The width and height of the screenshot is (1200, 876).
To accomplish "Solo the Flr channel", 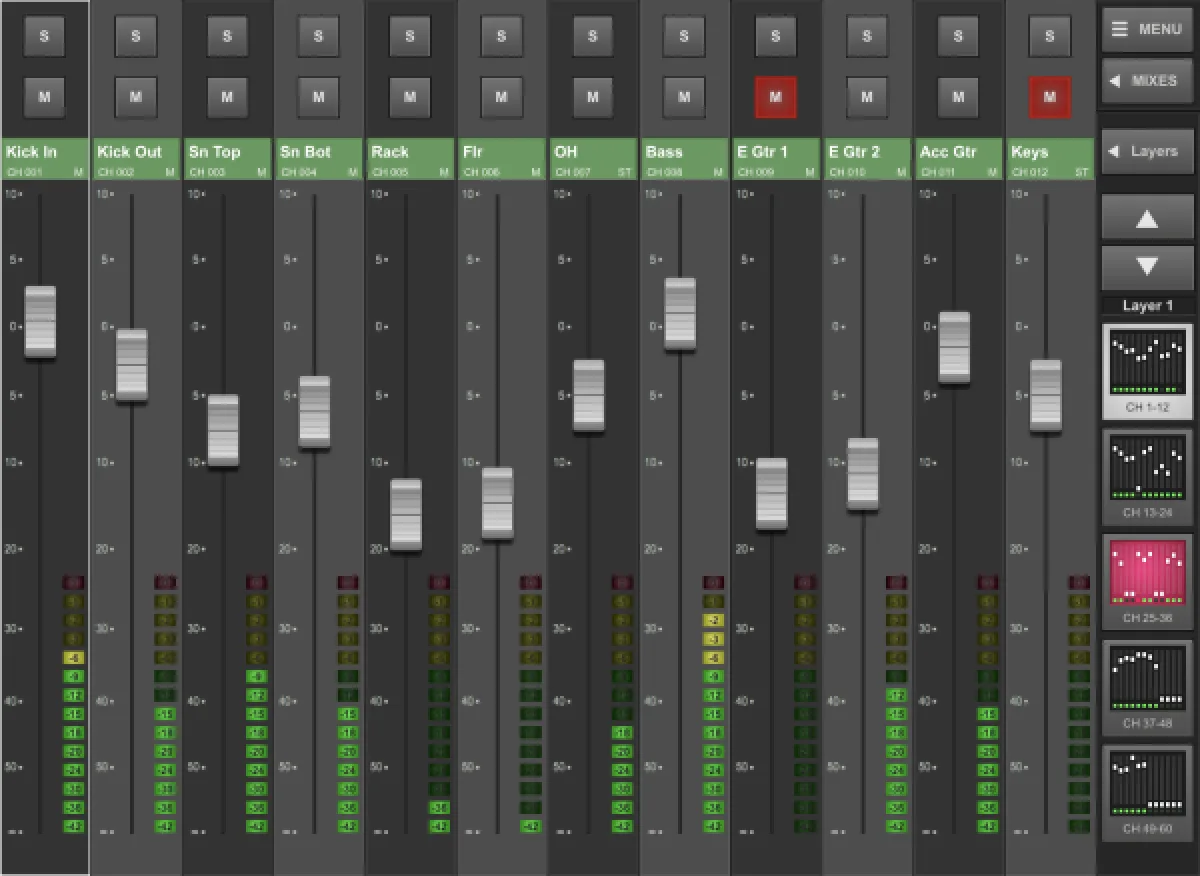I will click(x=501, y=36).
